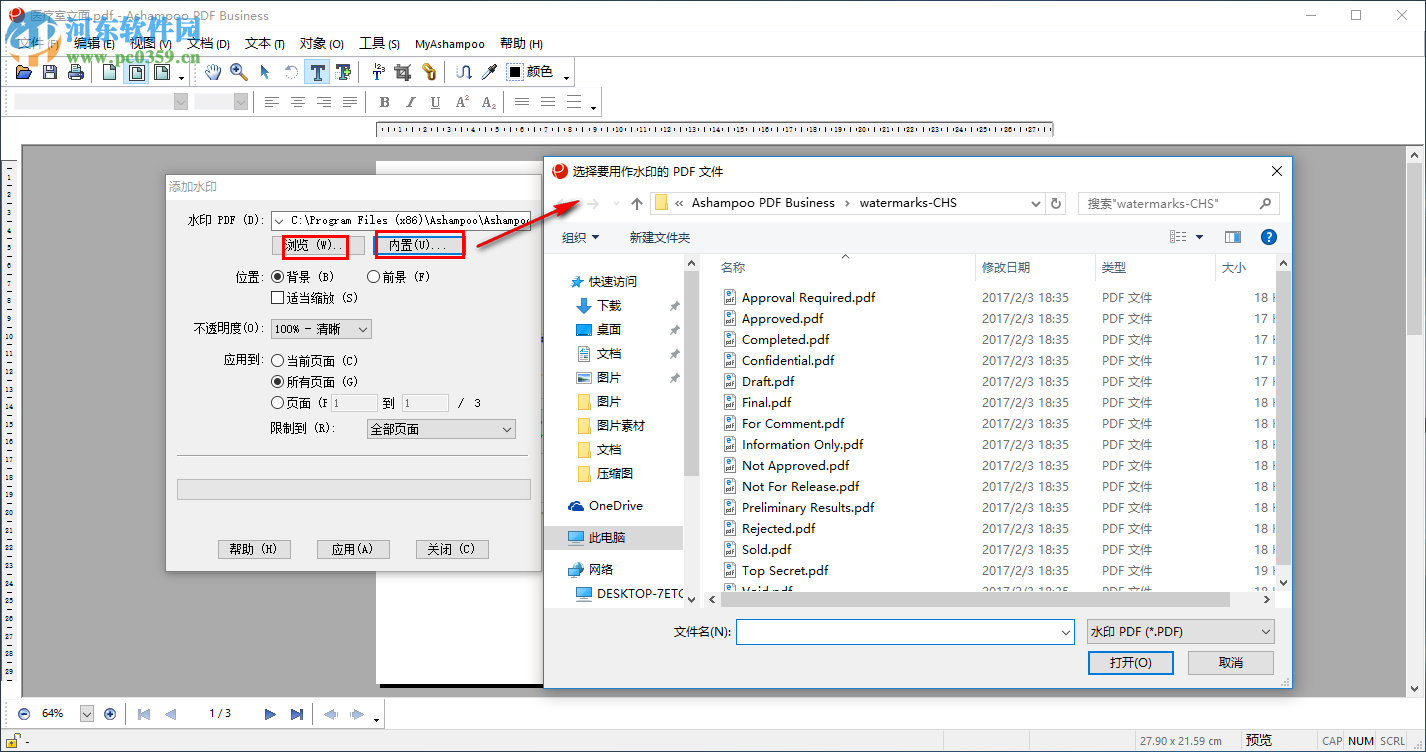Select the Zoom magnifier tool

tap(238, 72)
